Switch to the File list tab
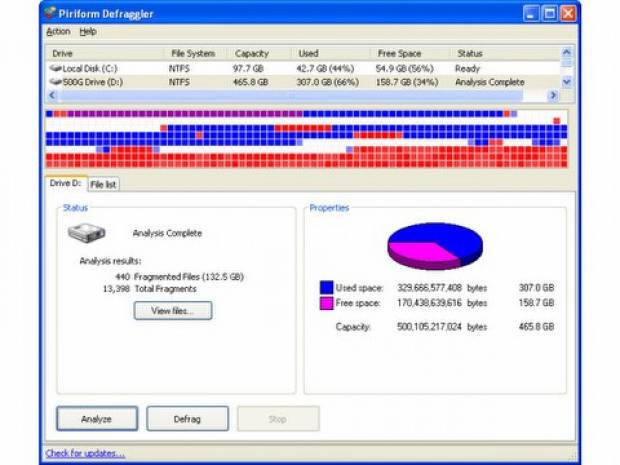 point(103,184)
